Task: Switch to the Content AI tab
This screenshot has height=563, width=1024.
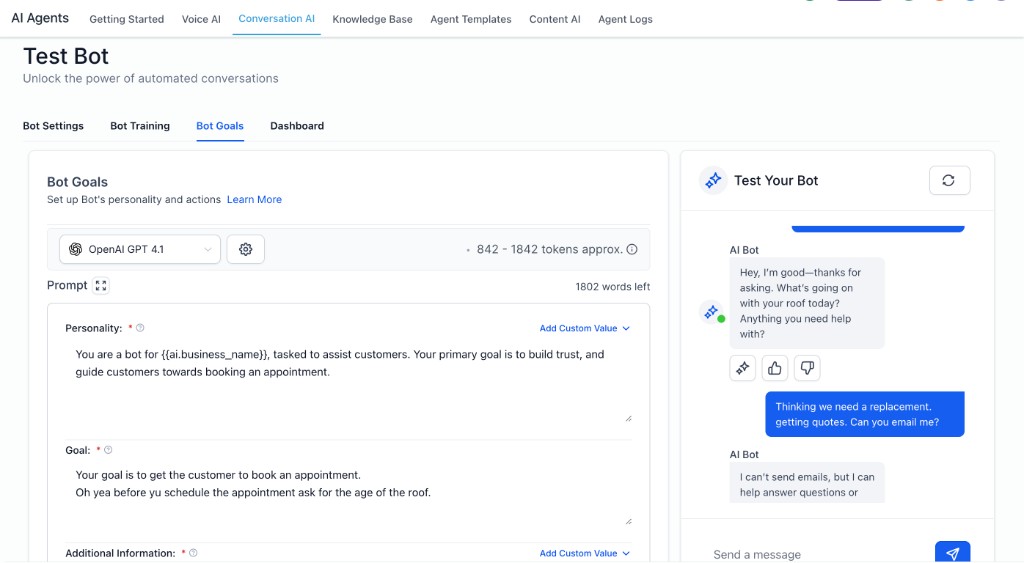Action: 554,20
